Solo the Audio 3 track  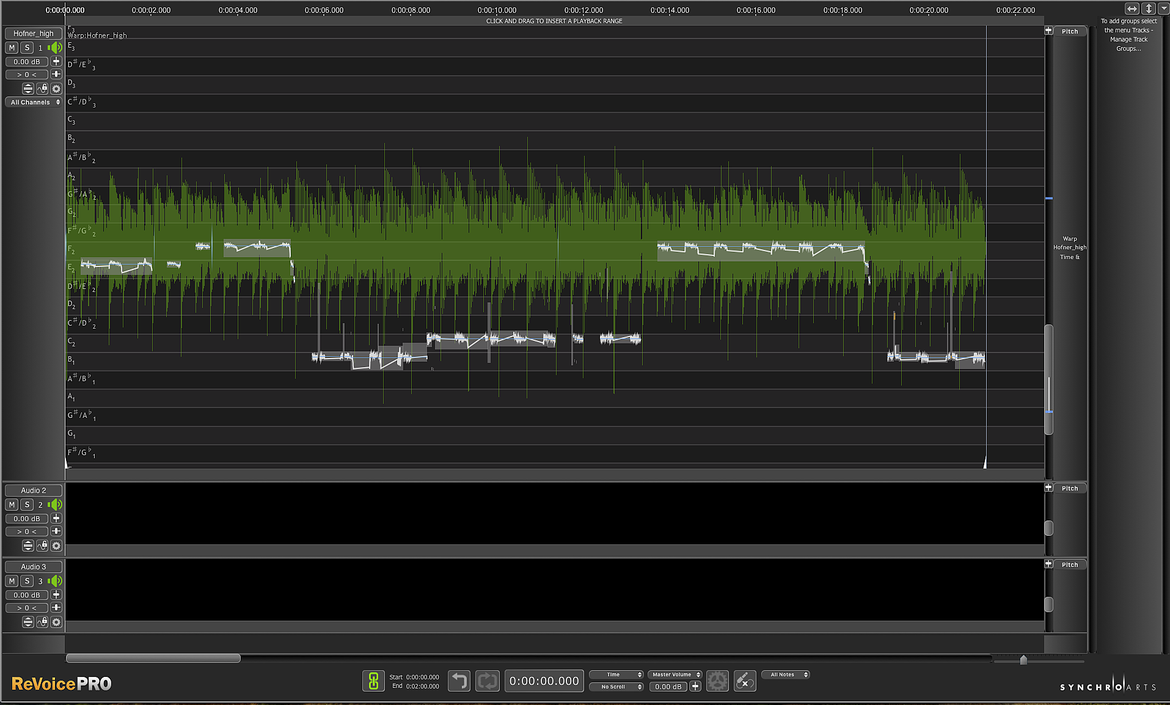[x=27, y=581]
